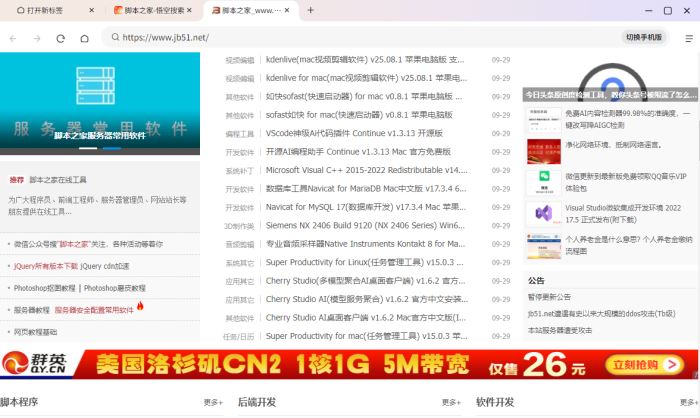This screenshot has width=700, height=418.
Task: Open kdenlive for mac v25.08.1 entry
Action: click(366, 78)
